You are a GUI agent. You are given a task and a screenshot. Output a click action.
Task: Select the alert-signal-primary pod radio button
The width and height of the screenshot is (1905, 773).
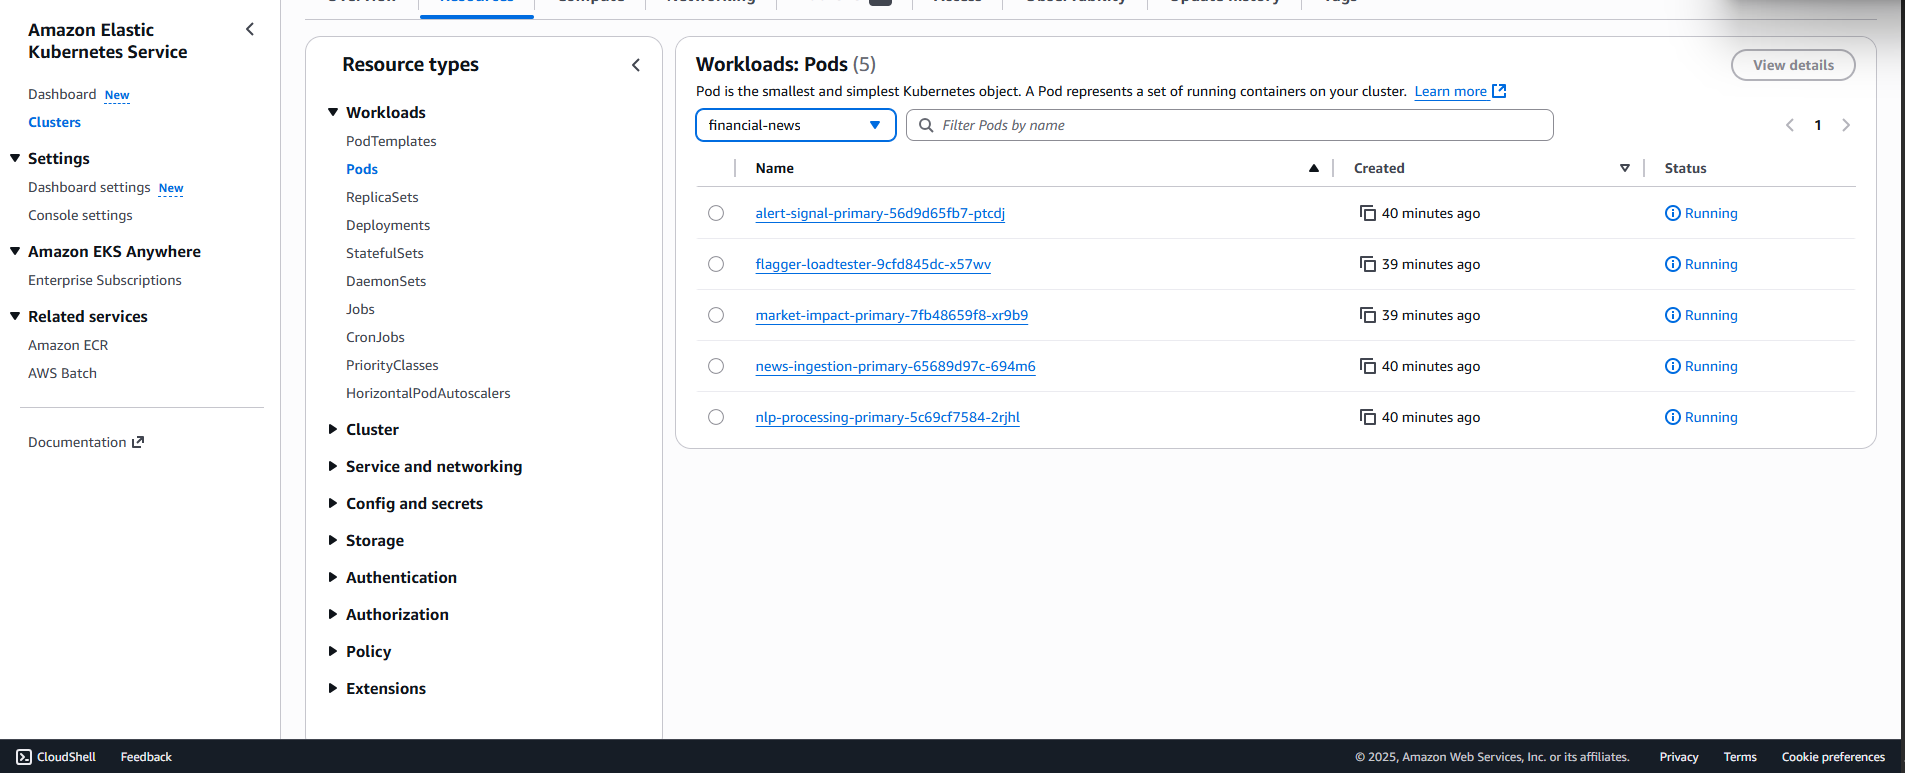tap(716, 213)
